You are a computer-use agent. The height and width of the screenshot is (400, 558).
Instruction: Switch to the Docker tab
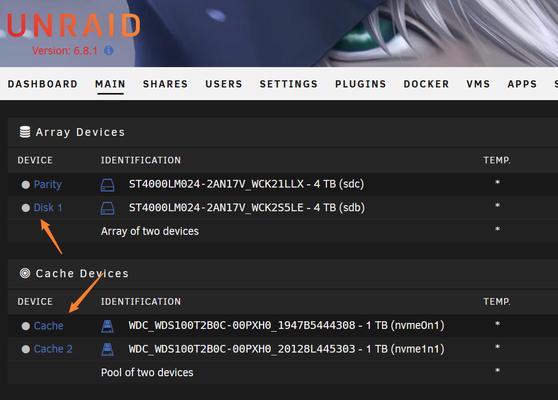pyautogui.click(x=426, y=84)
